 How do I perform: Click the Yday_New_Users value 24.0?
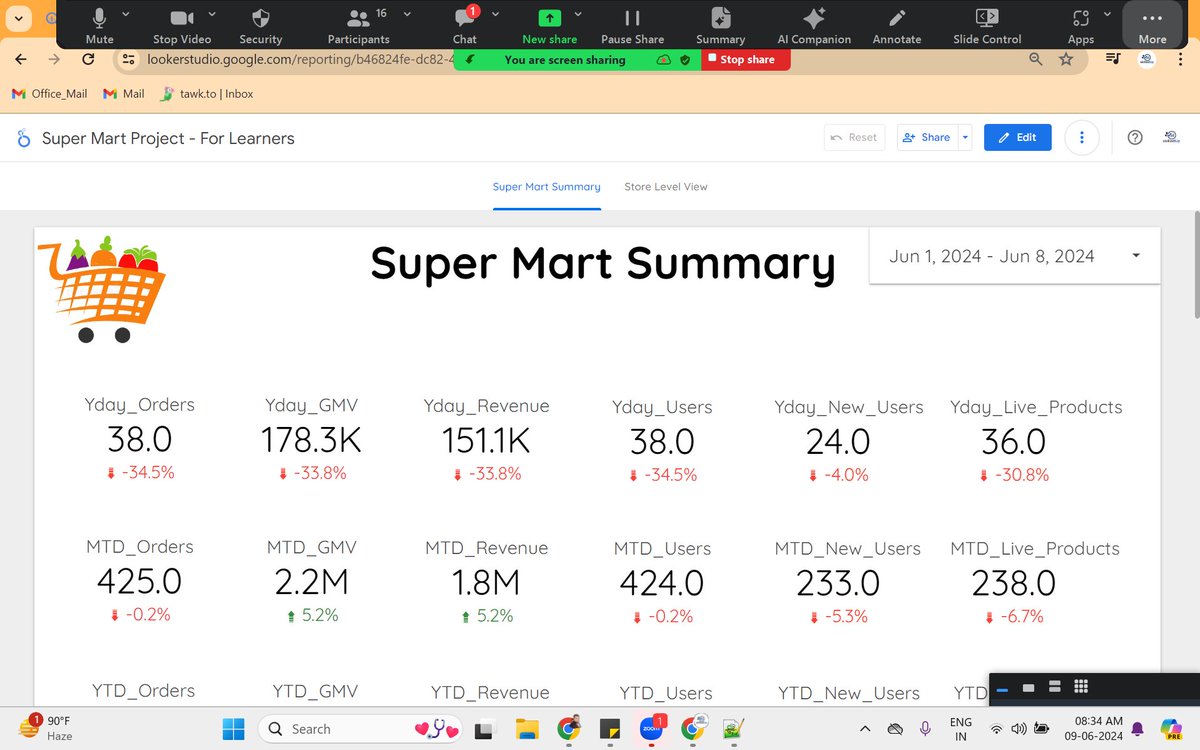point(838,442)
